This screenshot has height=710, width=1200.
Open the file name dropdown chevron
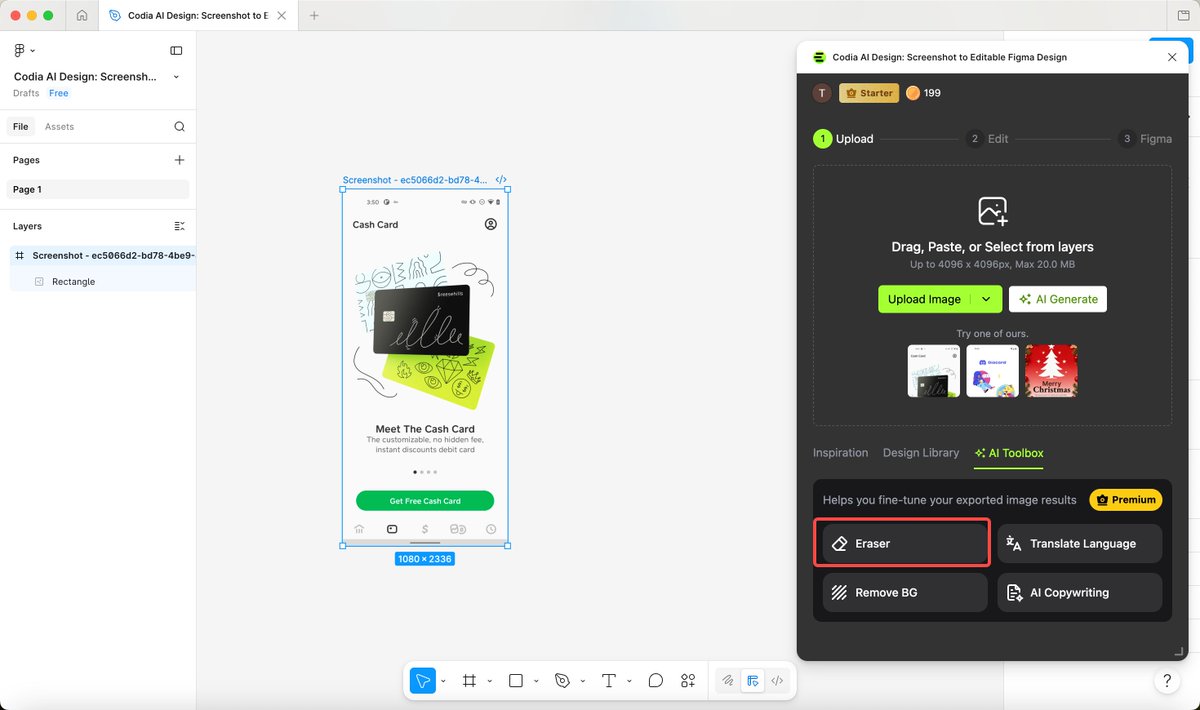(x=177, y=77)
